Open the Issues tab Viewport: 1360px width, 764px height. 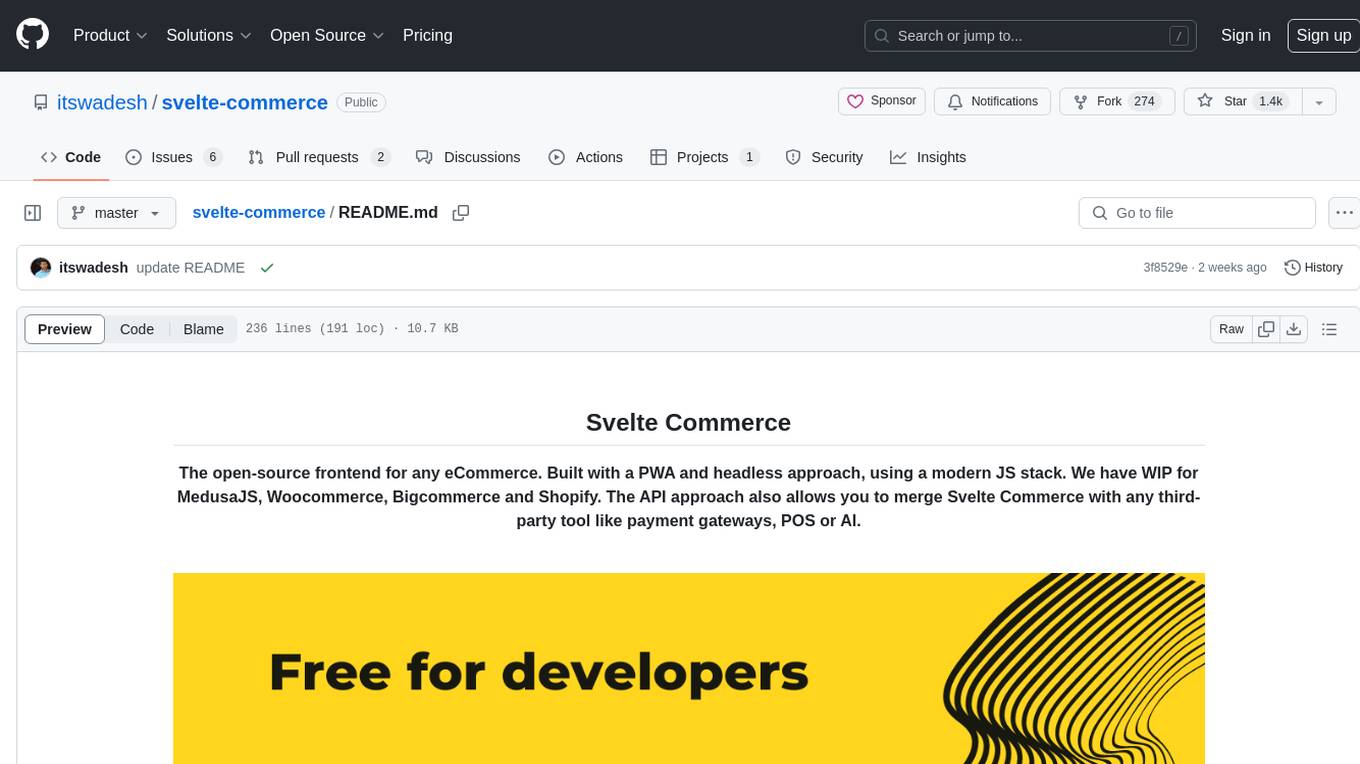click(x=172, y=157)
